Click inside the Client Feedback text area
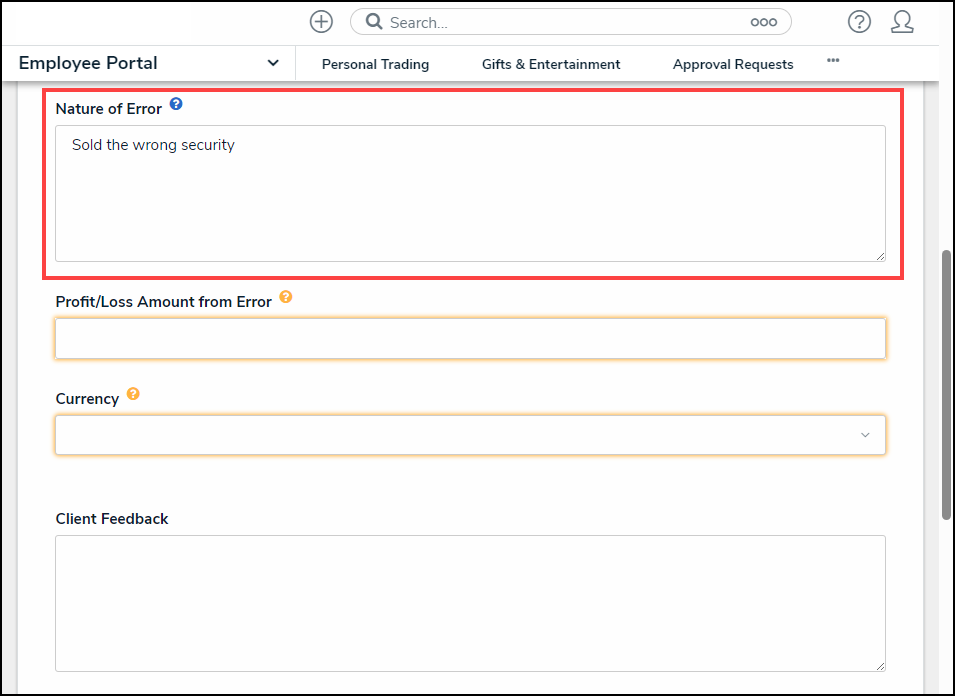This screenshot has width=955, height=696. click(x=470, y=603)
